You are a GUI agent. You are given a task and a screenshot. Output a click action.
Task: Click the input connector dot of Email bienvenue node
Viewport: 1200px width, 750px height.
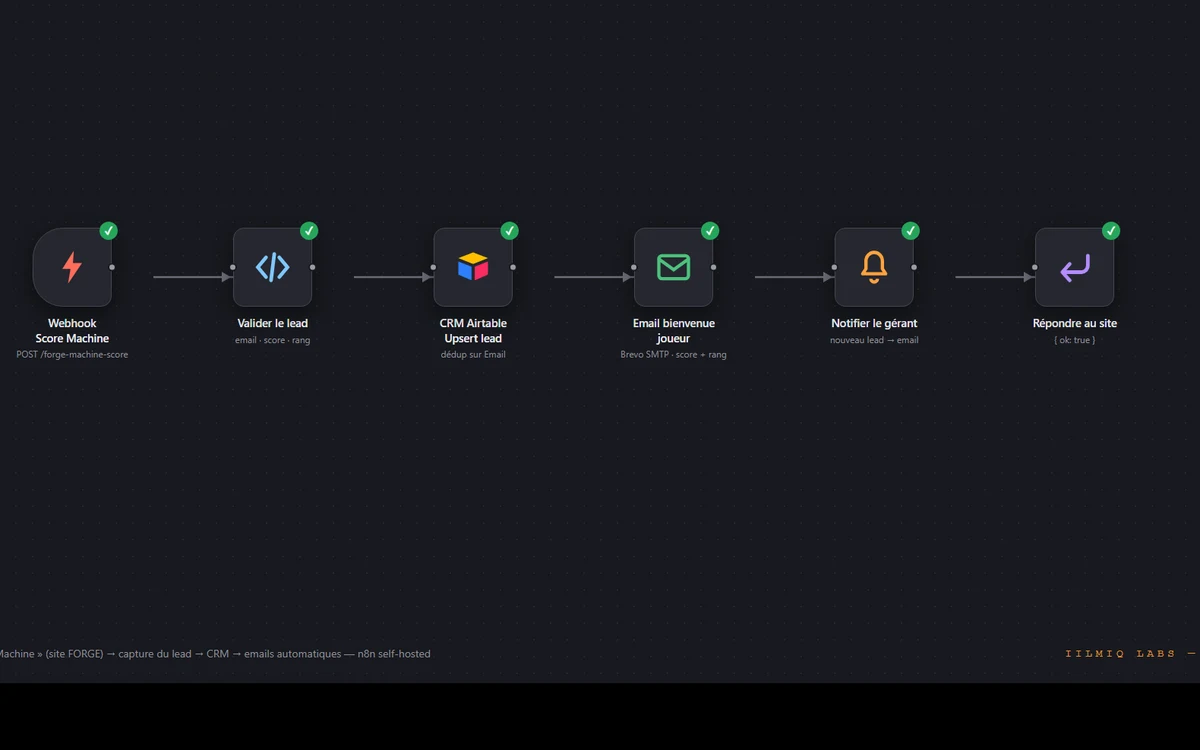[634, 267]
